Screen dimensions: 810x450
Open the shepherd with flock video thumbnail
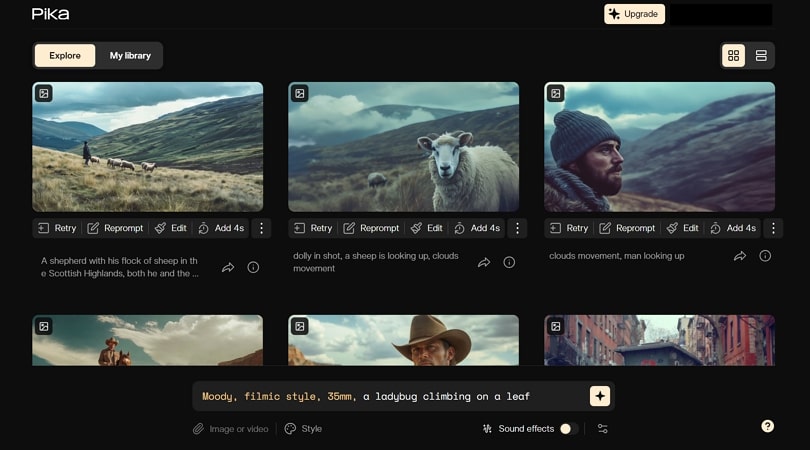pos(148,147)
